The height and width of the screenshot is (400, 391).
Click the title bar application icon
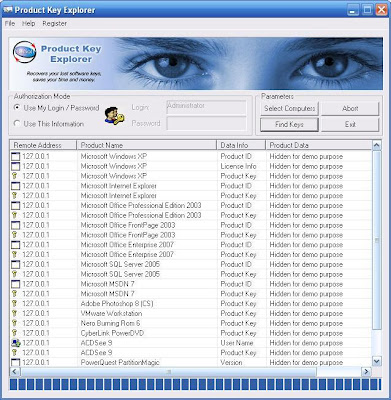point(8,9)
